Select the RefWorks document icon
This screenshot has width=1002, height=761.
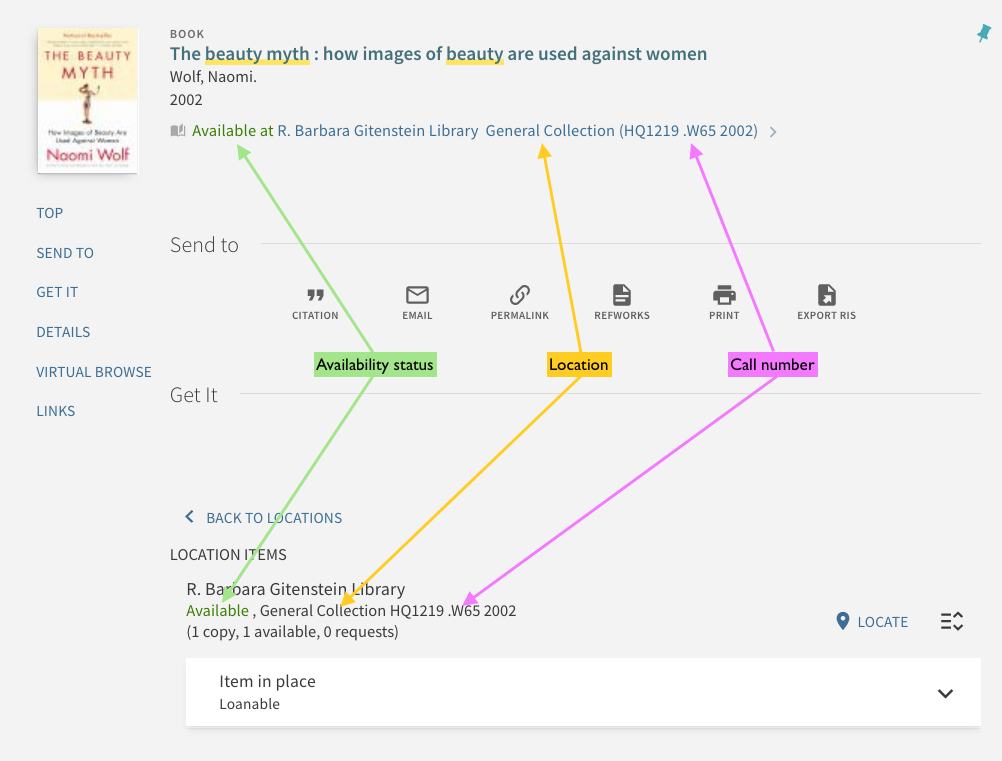click(622, 295)
